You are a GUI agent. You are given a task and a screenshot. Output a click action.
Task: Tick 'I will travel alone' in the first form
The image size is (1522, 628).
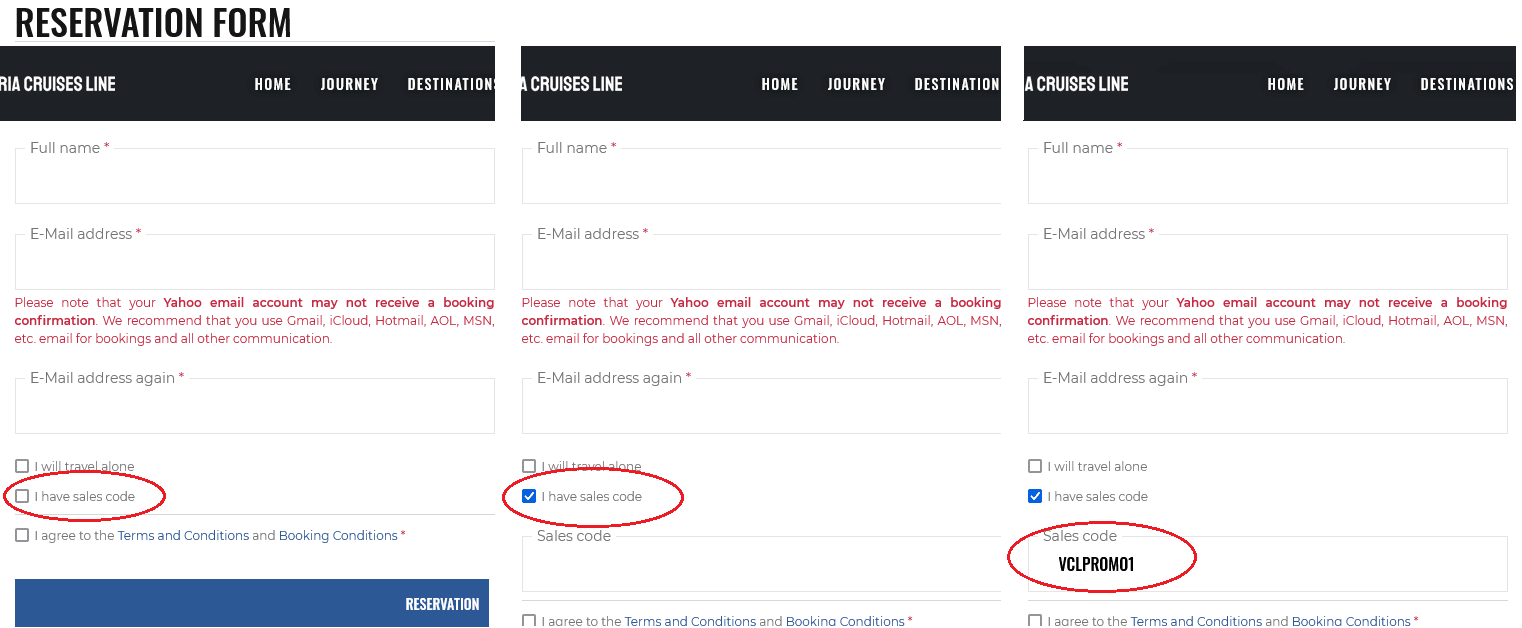22,466
